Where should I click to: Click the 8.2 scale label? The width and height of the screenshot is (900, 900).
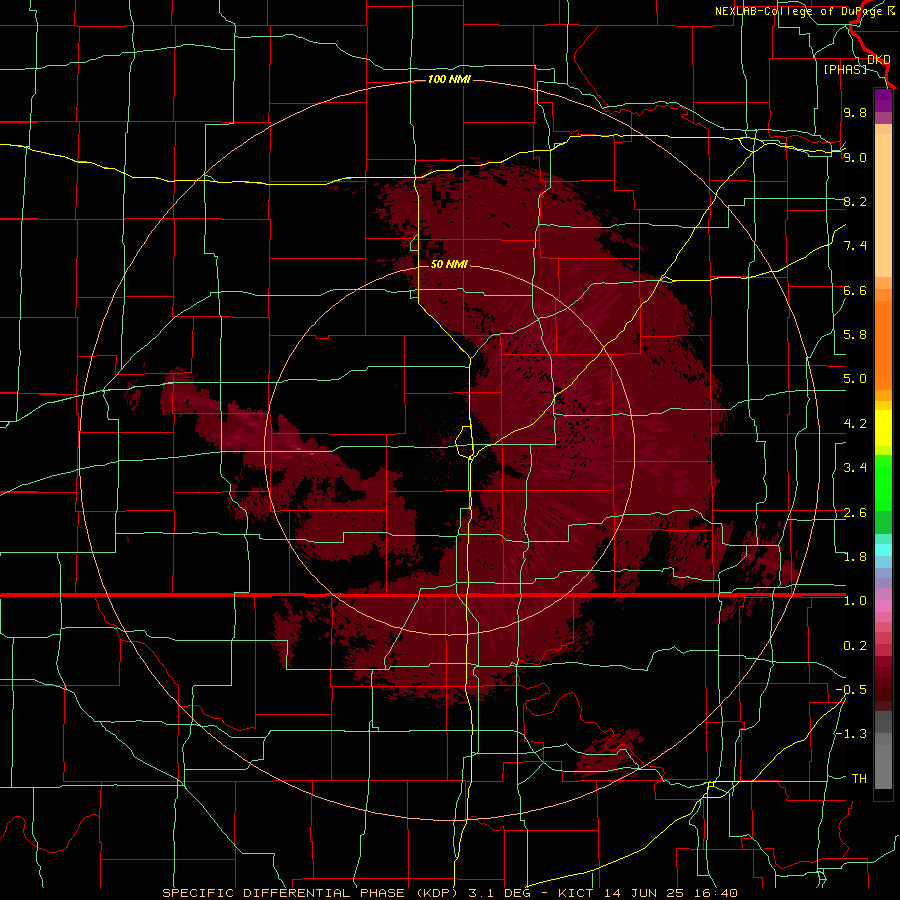pos(855,201)
